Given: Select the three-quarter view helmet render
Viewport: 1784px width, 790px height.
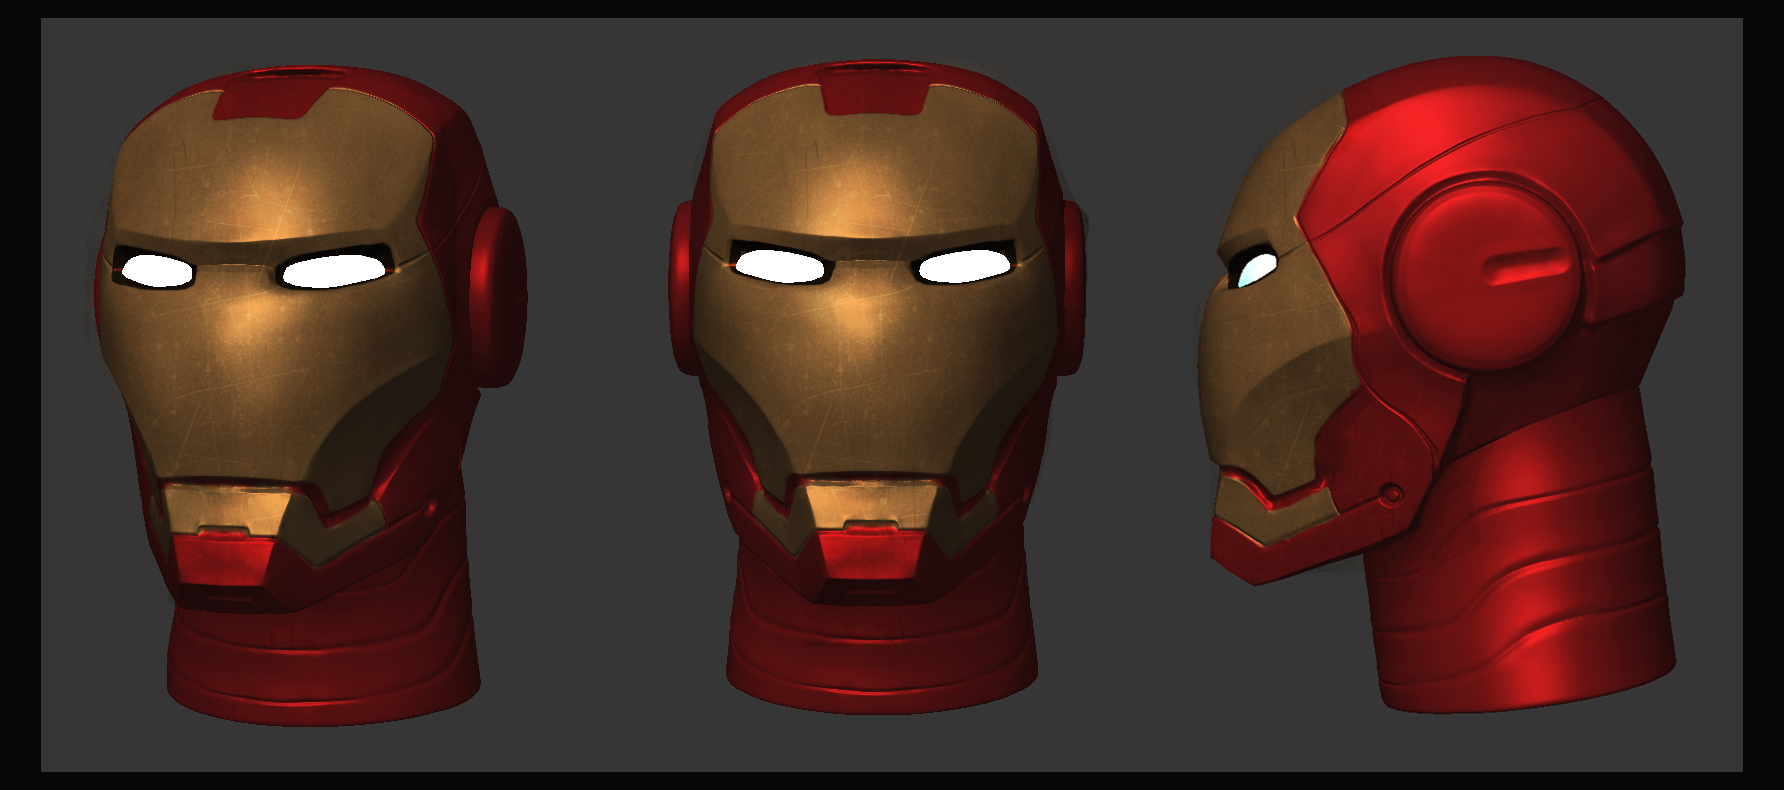Looking at the screenshot, I should pyautogui.click(x=310, y=395).
